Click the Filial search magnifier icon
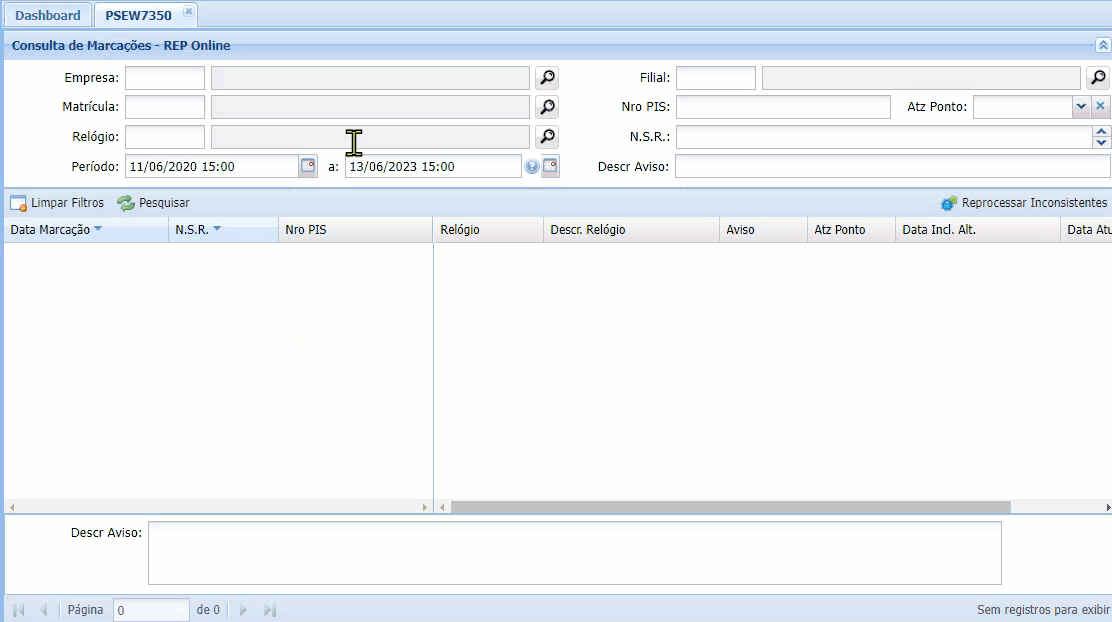 click(1098, 78)
